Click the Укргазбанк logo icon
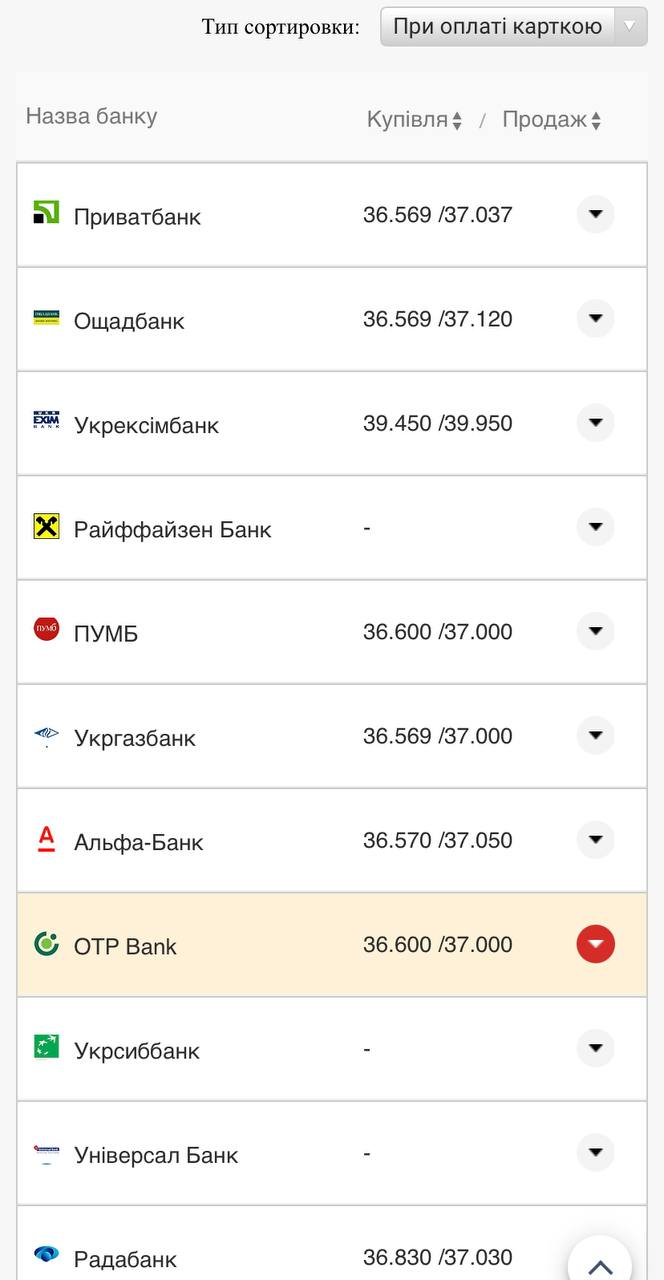The width and height of the screenshot is (664, 1280). pos(46,737)
